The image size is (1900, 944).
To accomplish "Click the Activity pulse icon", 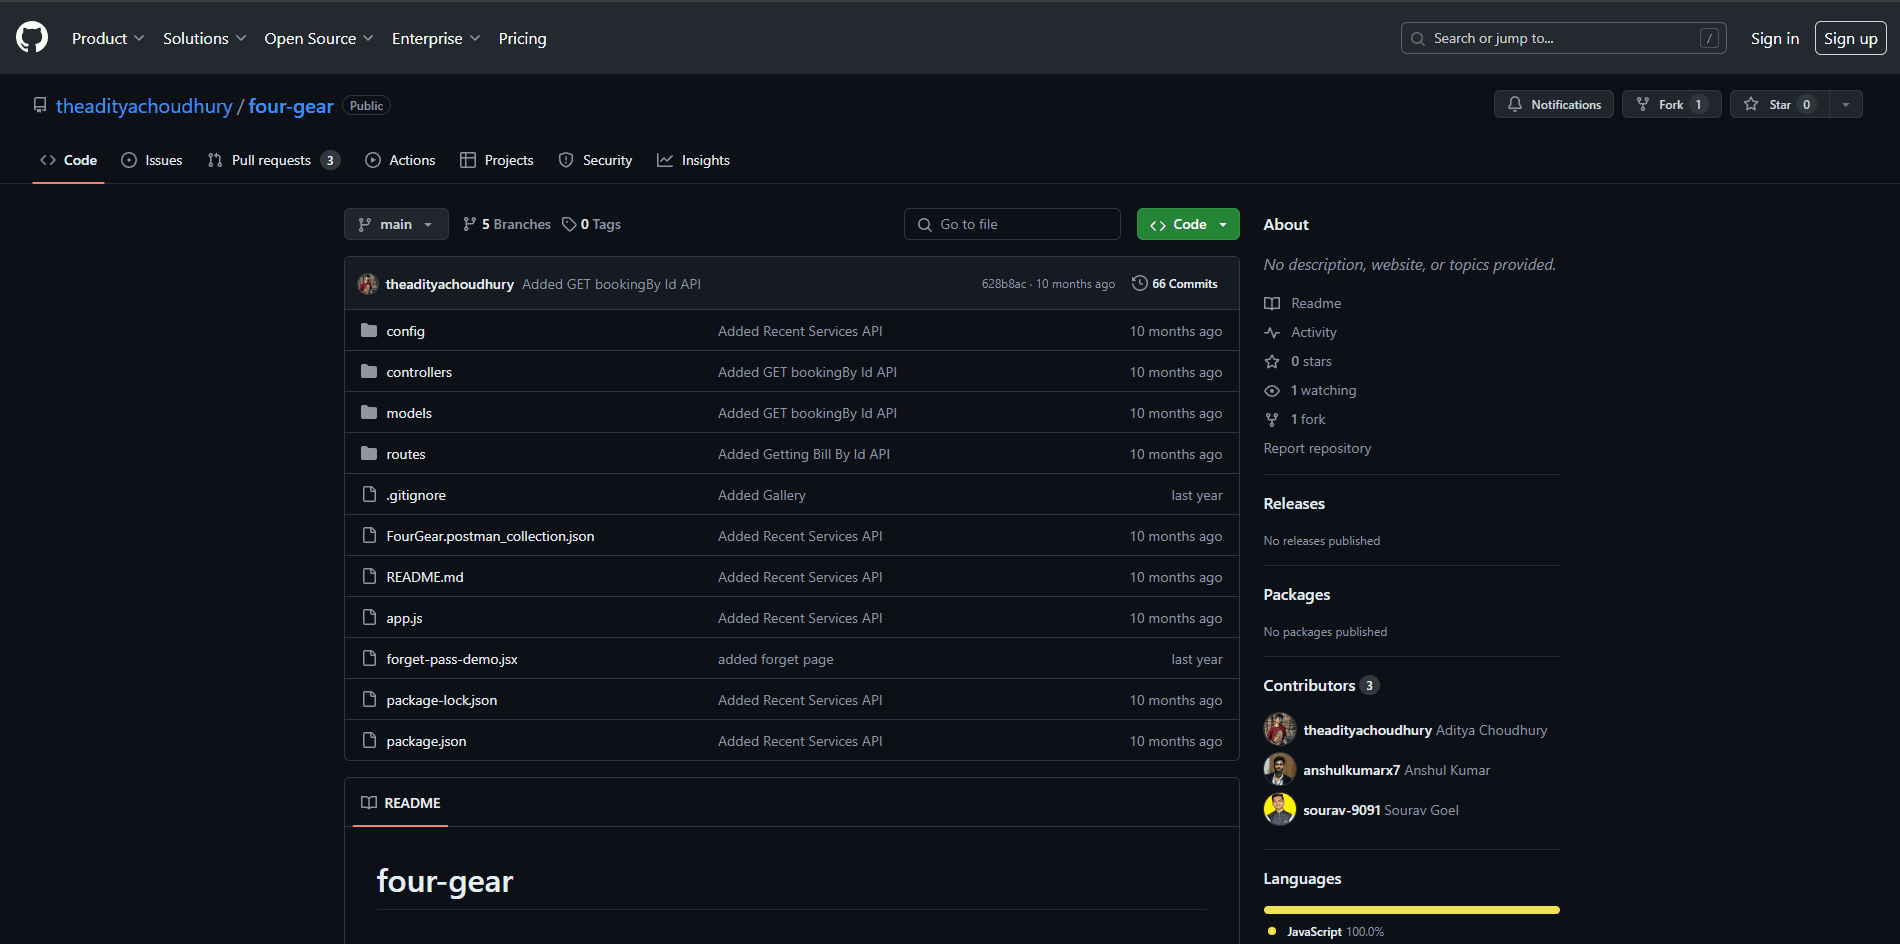I will click(x=1272, y=332).
